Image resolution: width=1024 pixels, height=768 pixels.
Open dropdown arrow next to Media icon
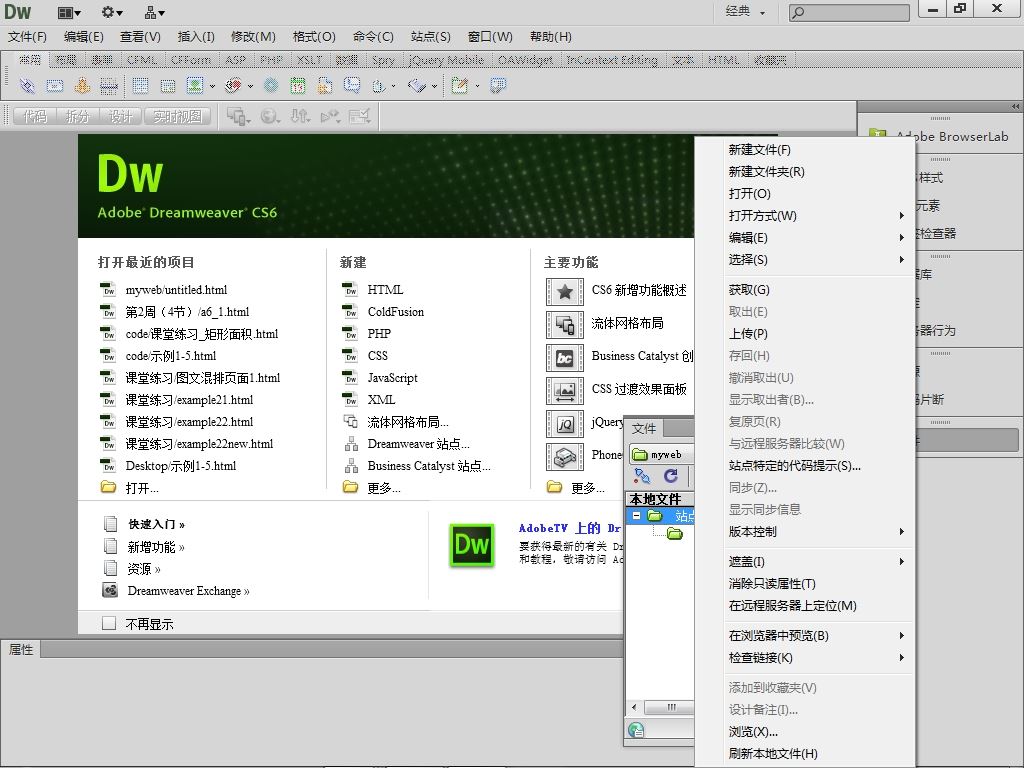(250, 86)
